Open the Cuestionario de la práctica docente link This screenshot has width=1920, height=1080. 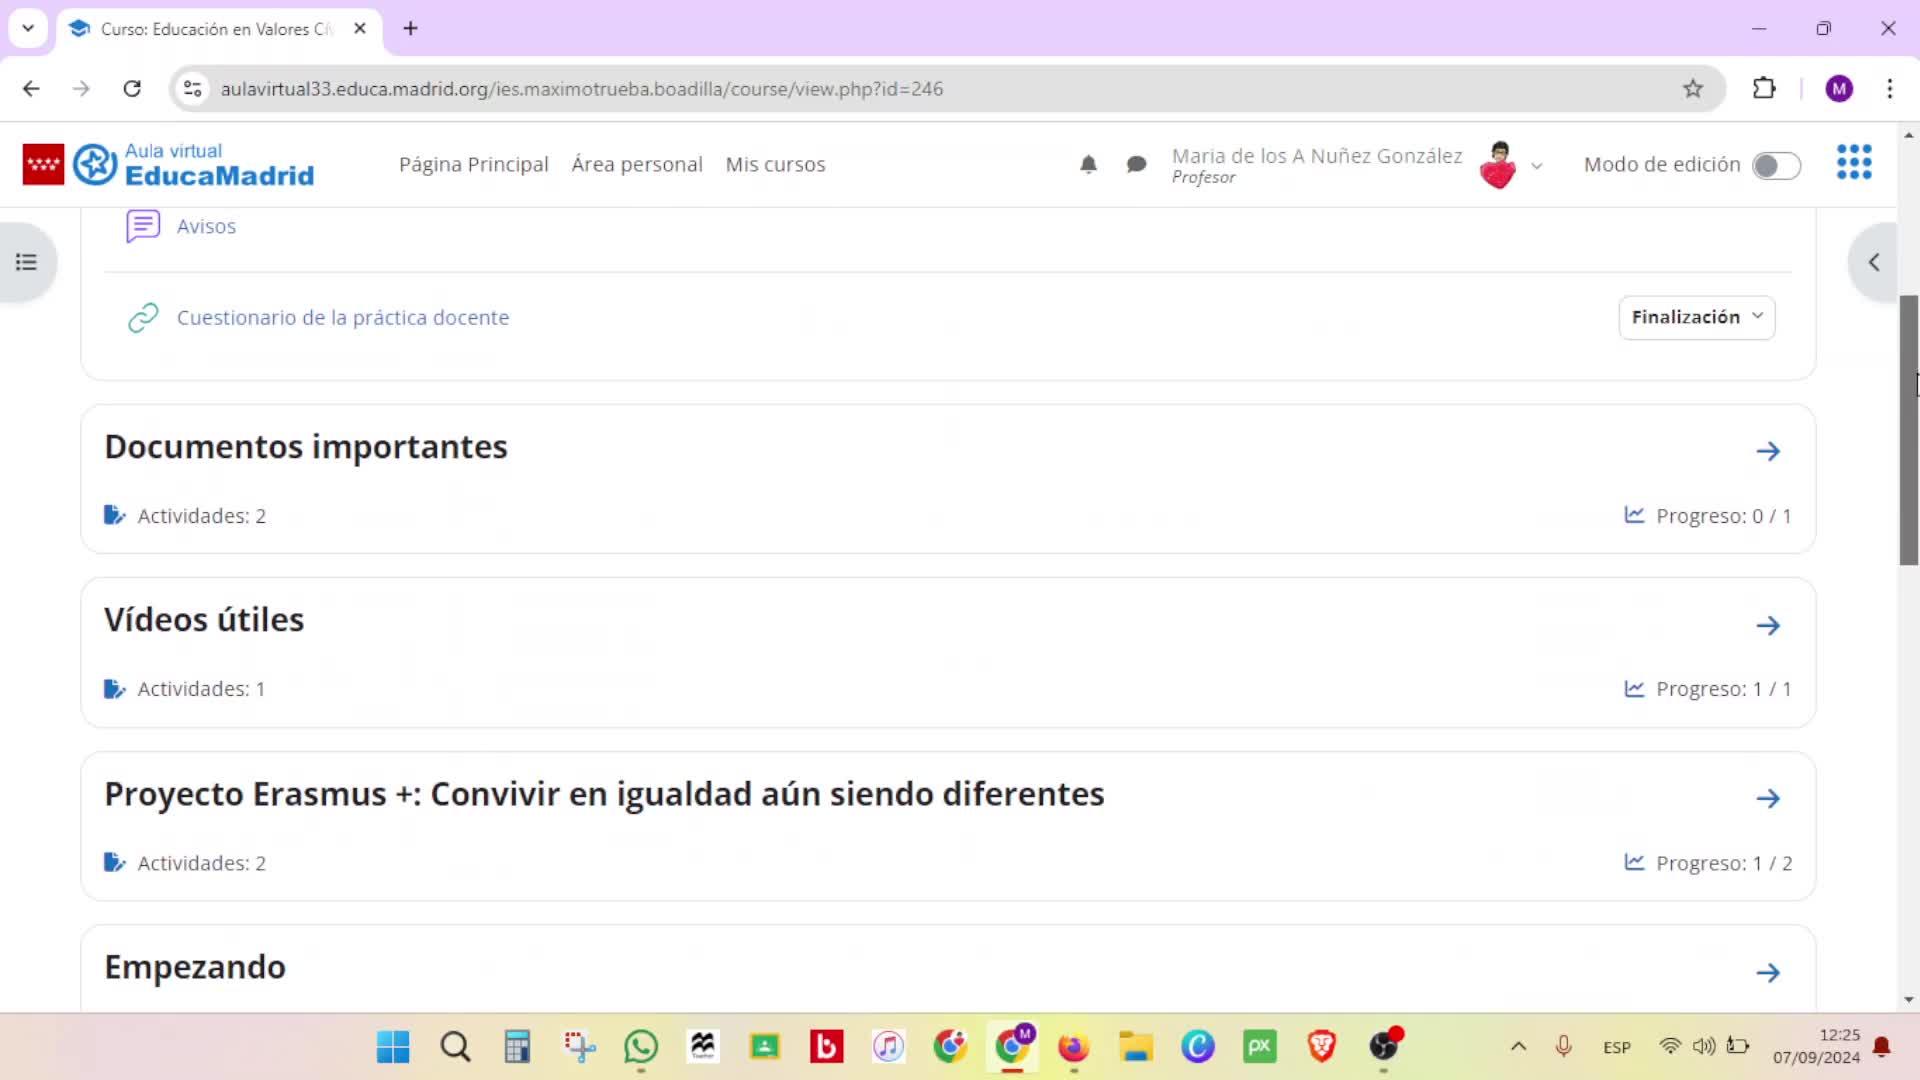pos(342,317)
